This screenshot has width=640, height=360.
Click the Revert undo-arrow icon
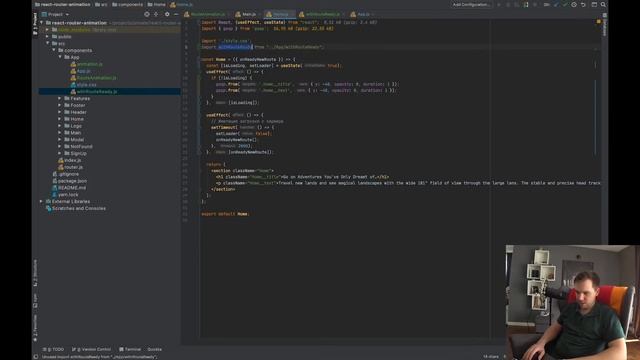[x=583, y=4]
